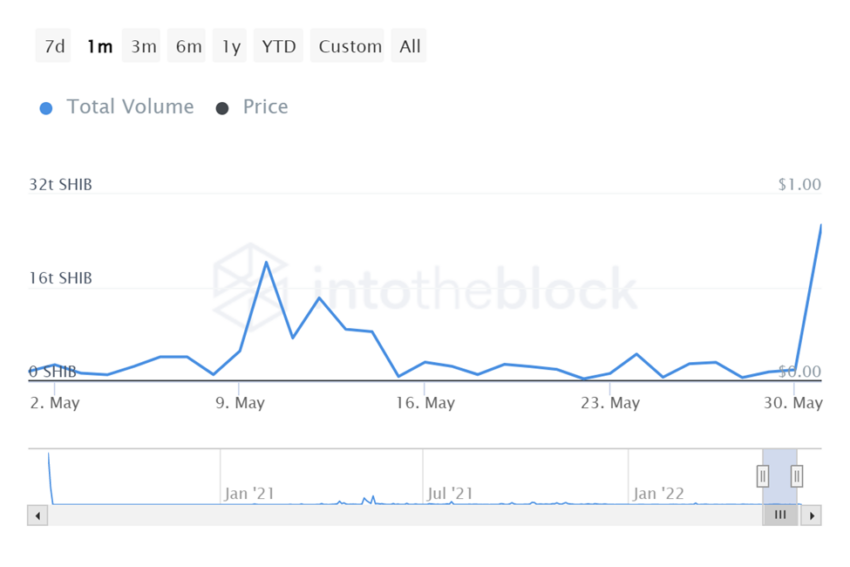
Task: Click the navigator scrollbar thumb
Action: pyautogui.click(x=780, y=516)
